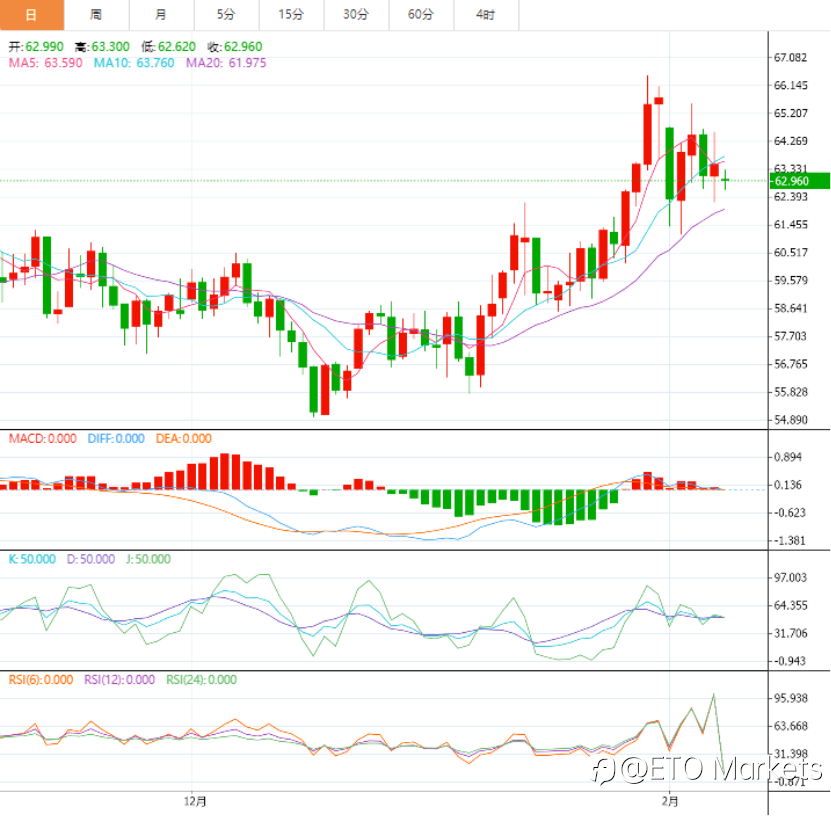Open the 5分 timeframe tab
Viewport: 831px width, 816px height.
[226, 15]
